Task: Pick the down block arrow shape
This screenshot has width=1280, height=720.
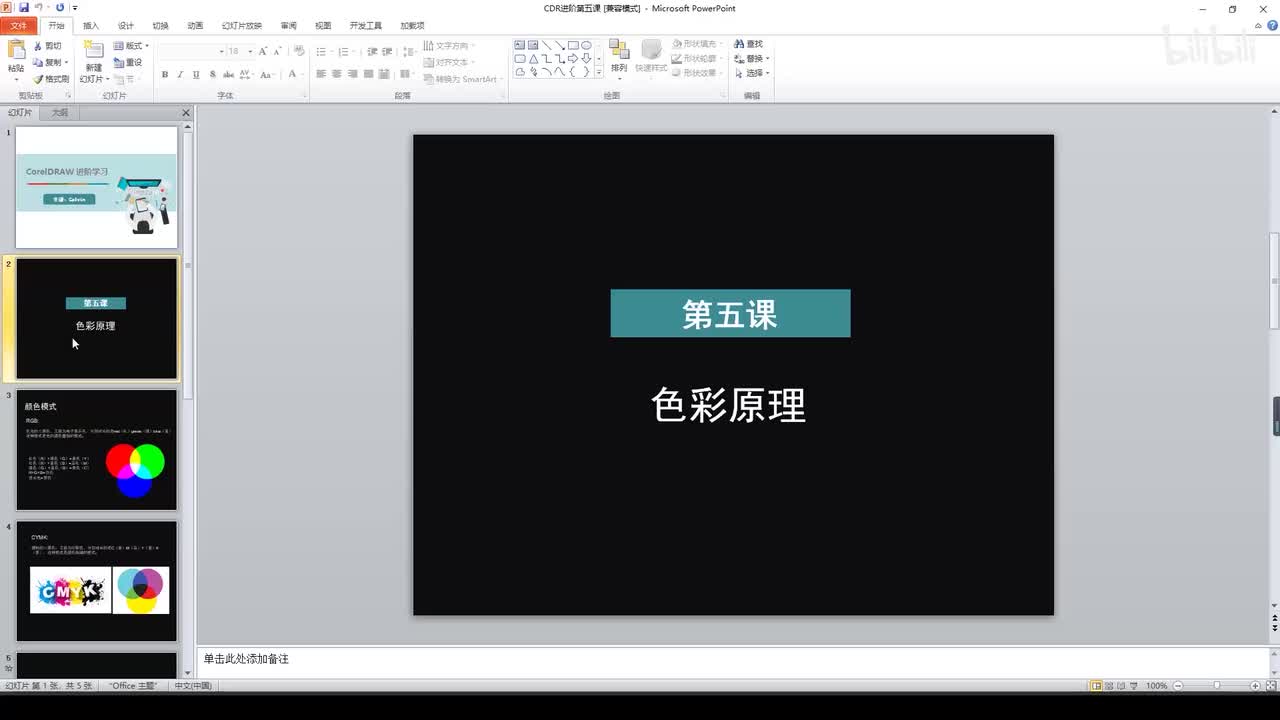Action: [x=586, y=58]
